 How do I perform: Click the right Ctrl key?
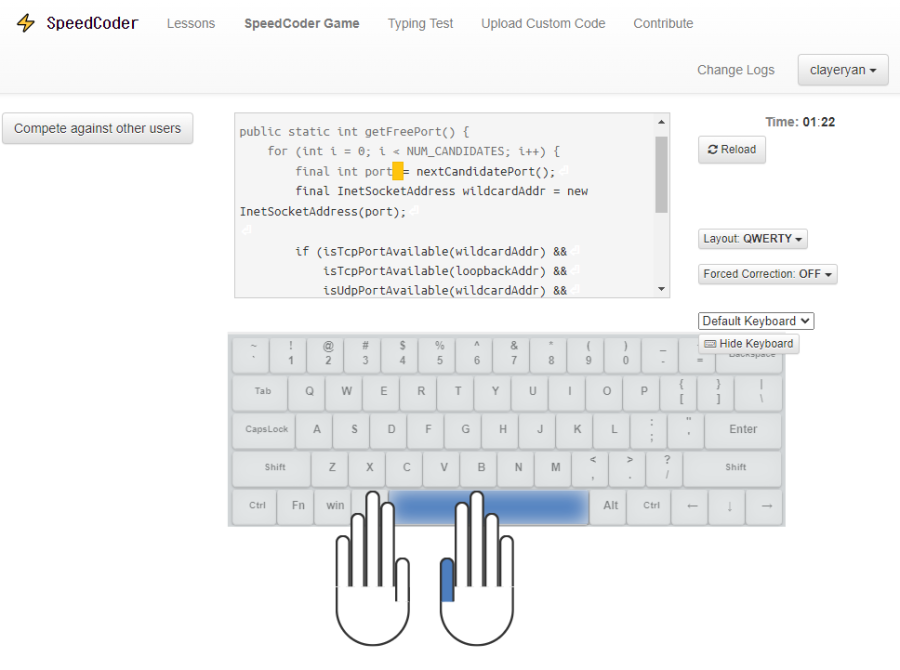(650, 506)
